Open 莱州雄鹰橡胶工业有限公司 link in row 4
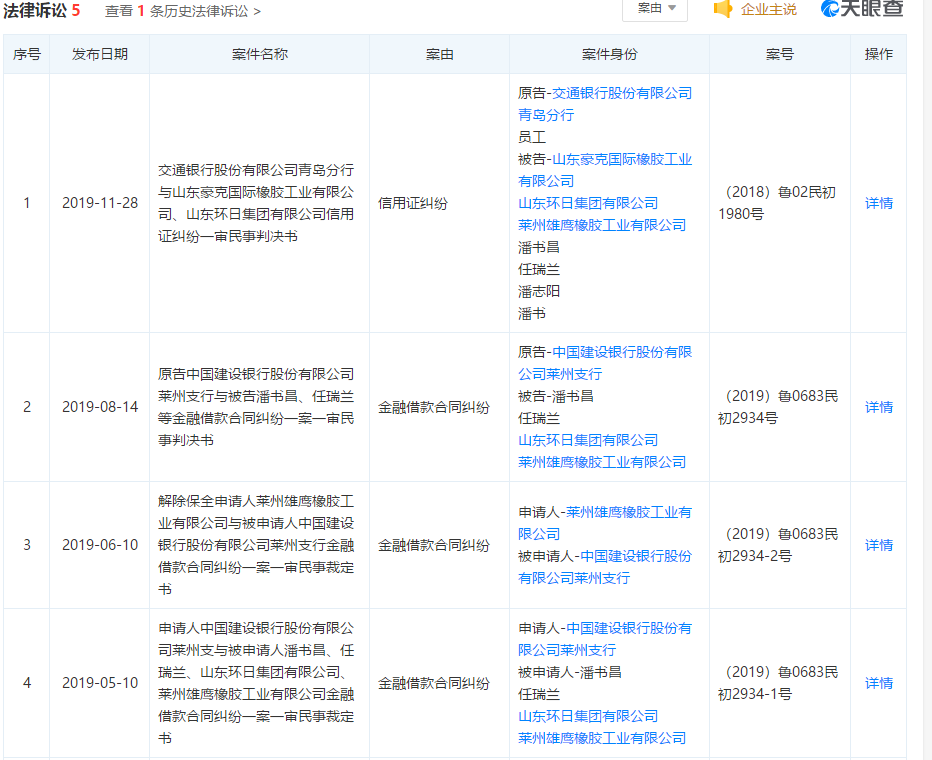Screen dimensions: 932x760 tap(602, 738)
